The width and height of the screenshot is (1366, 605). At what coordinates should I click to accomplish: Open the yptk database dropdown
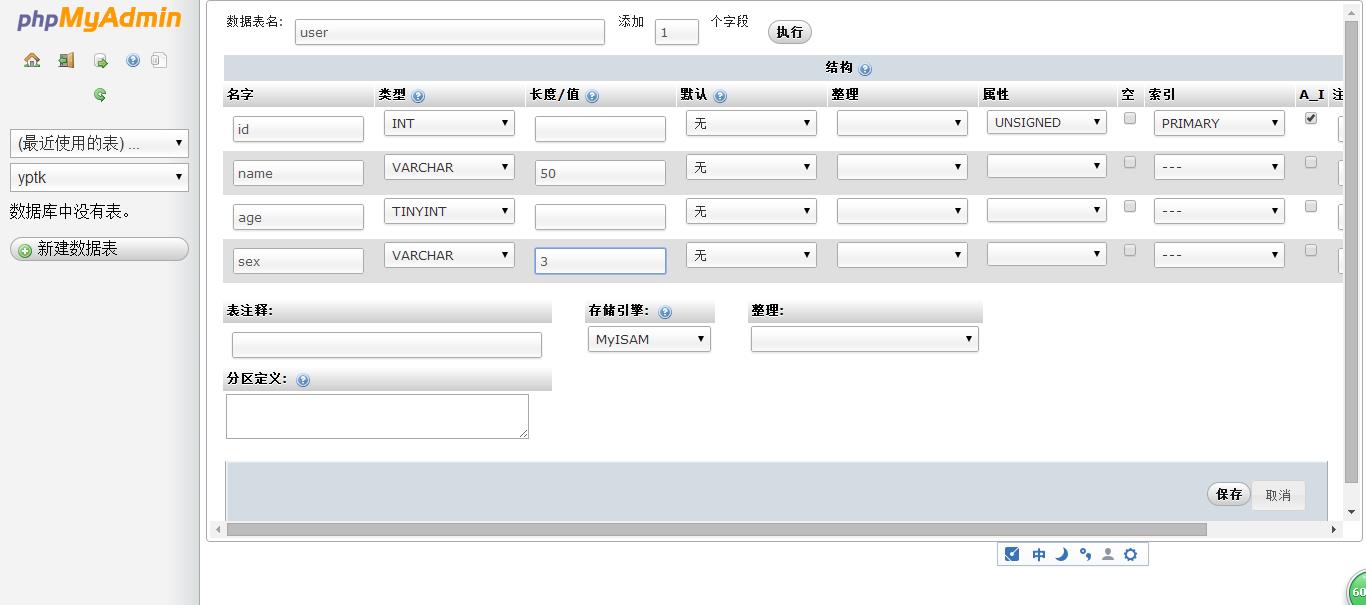tap(99, 178)
